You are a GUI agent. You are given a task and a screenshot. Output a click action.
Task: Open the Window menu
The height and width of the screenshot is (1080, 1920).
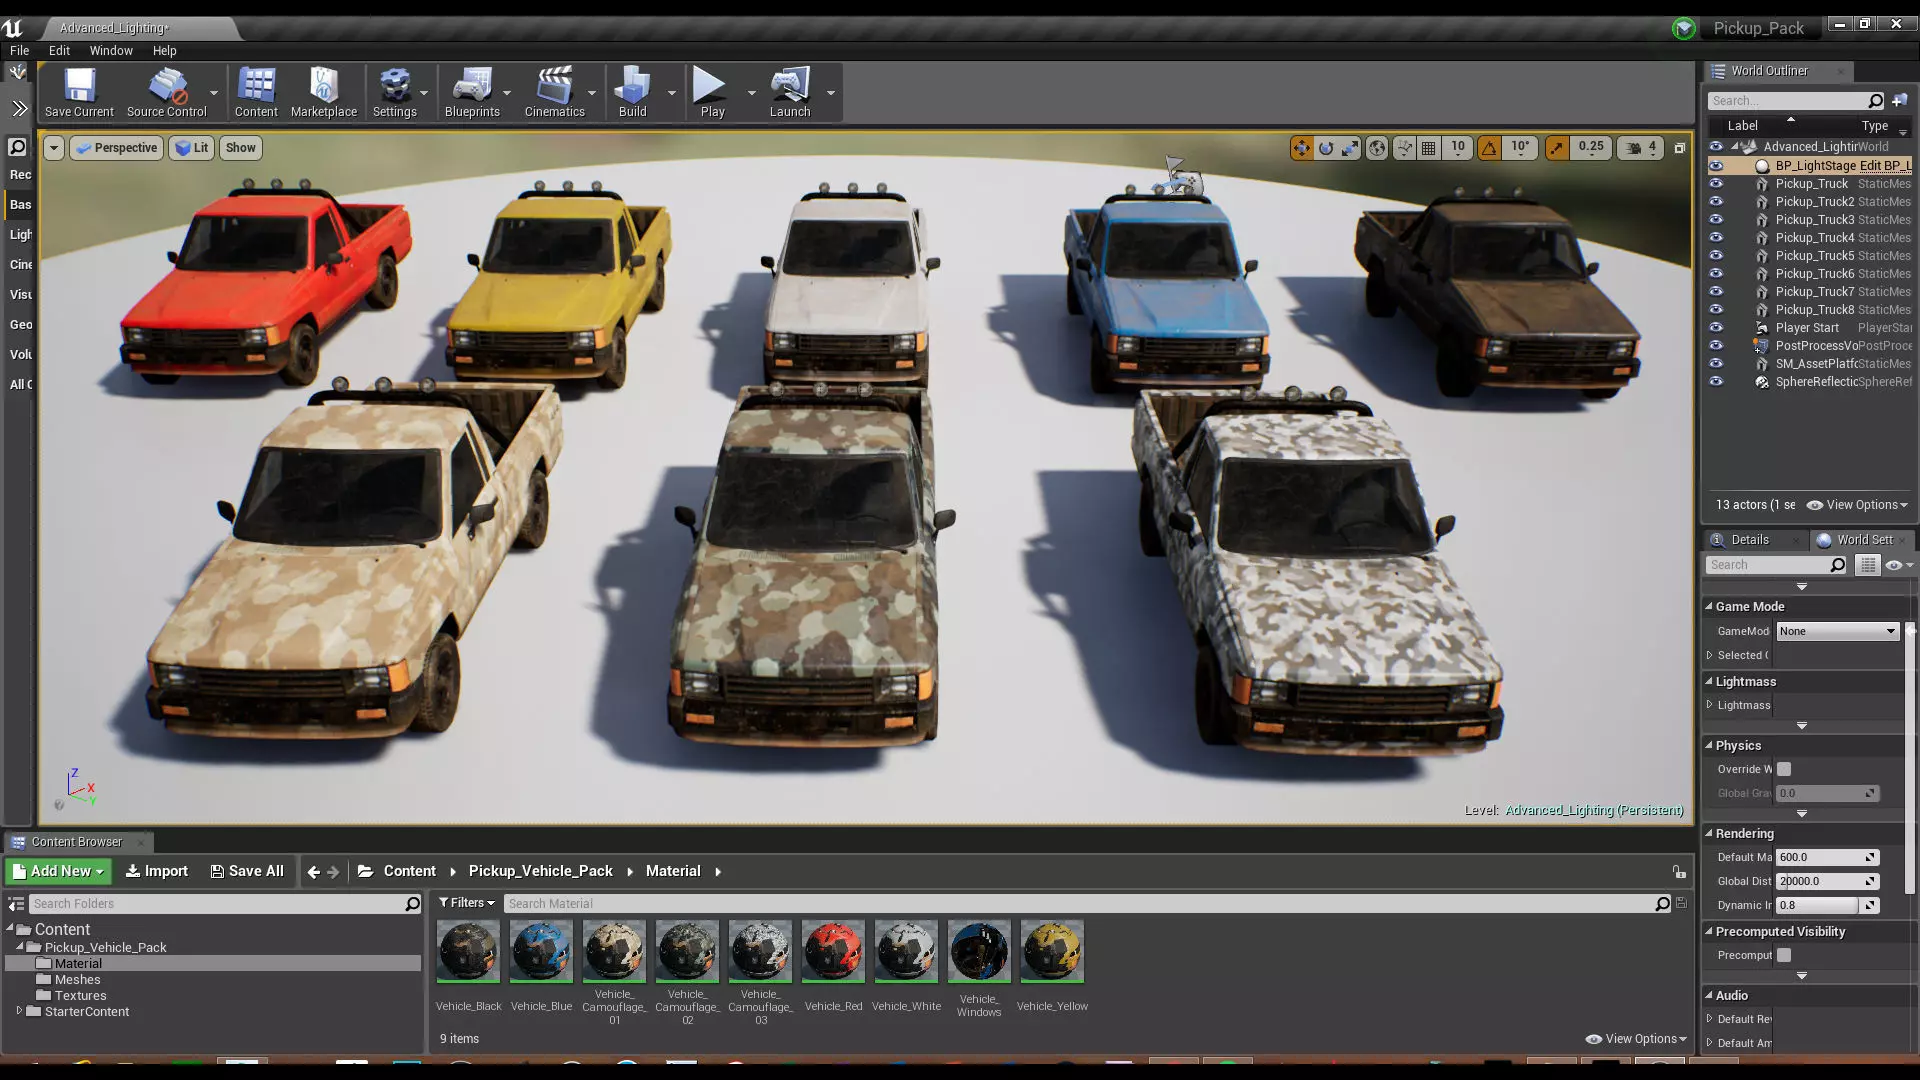click(111, 50)
